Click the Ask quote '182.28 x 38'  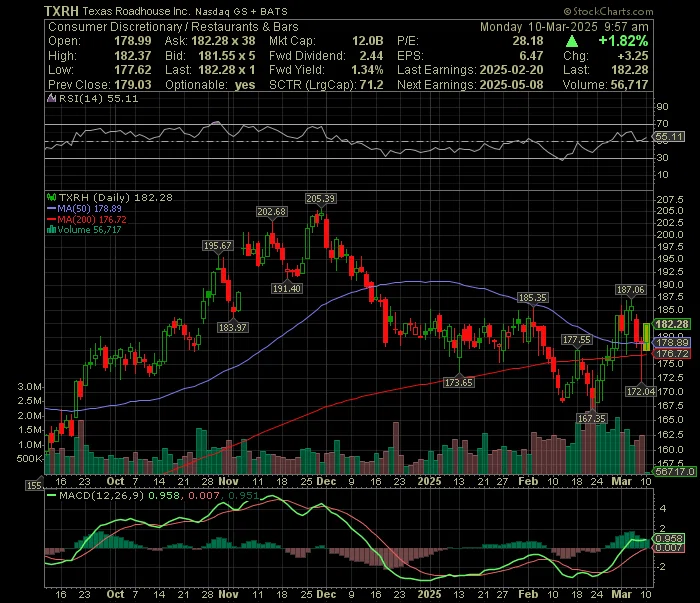tap(223, 41)
